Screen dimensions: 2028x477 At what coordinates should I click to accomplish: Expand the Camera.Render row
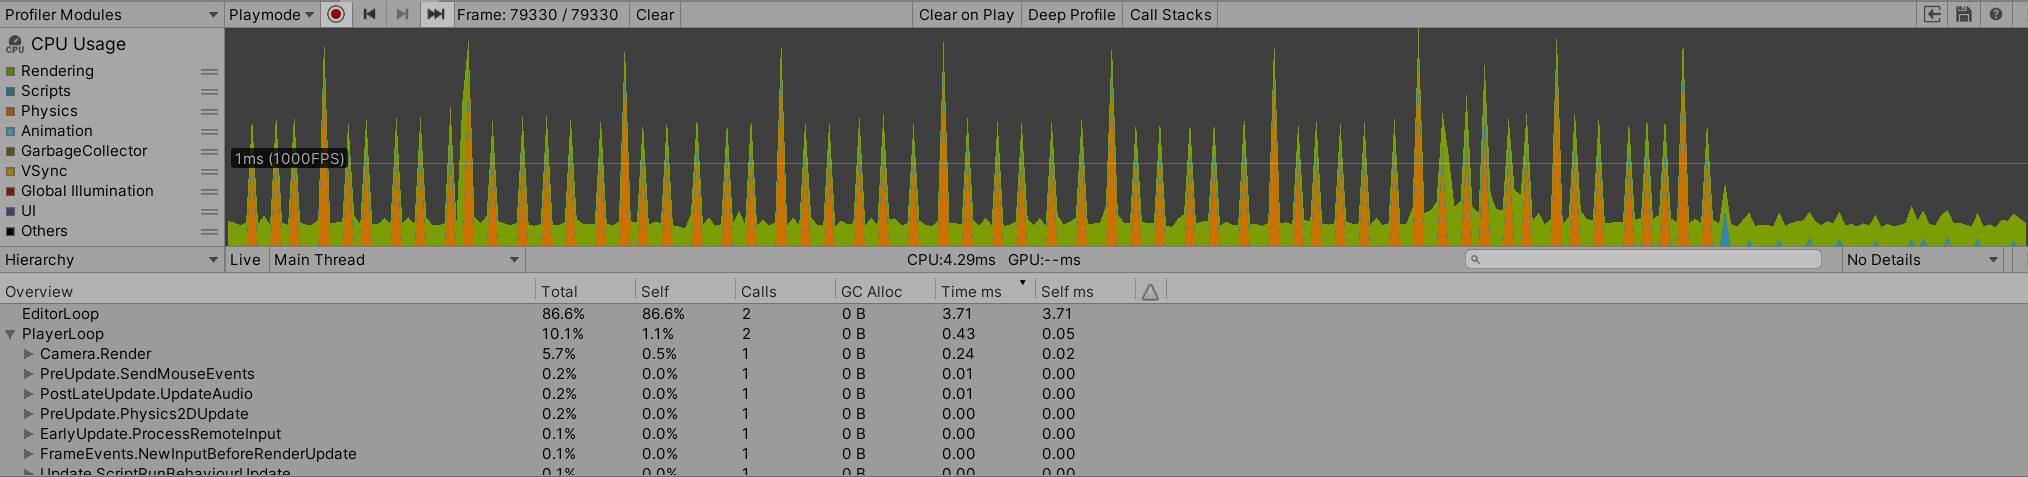pyautogui.click(x=29, y=354)
